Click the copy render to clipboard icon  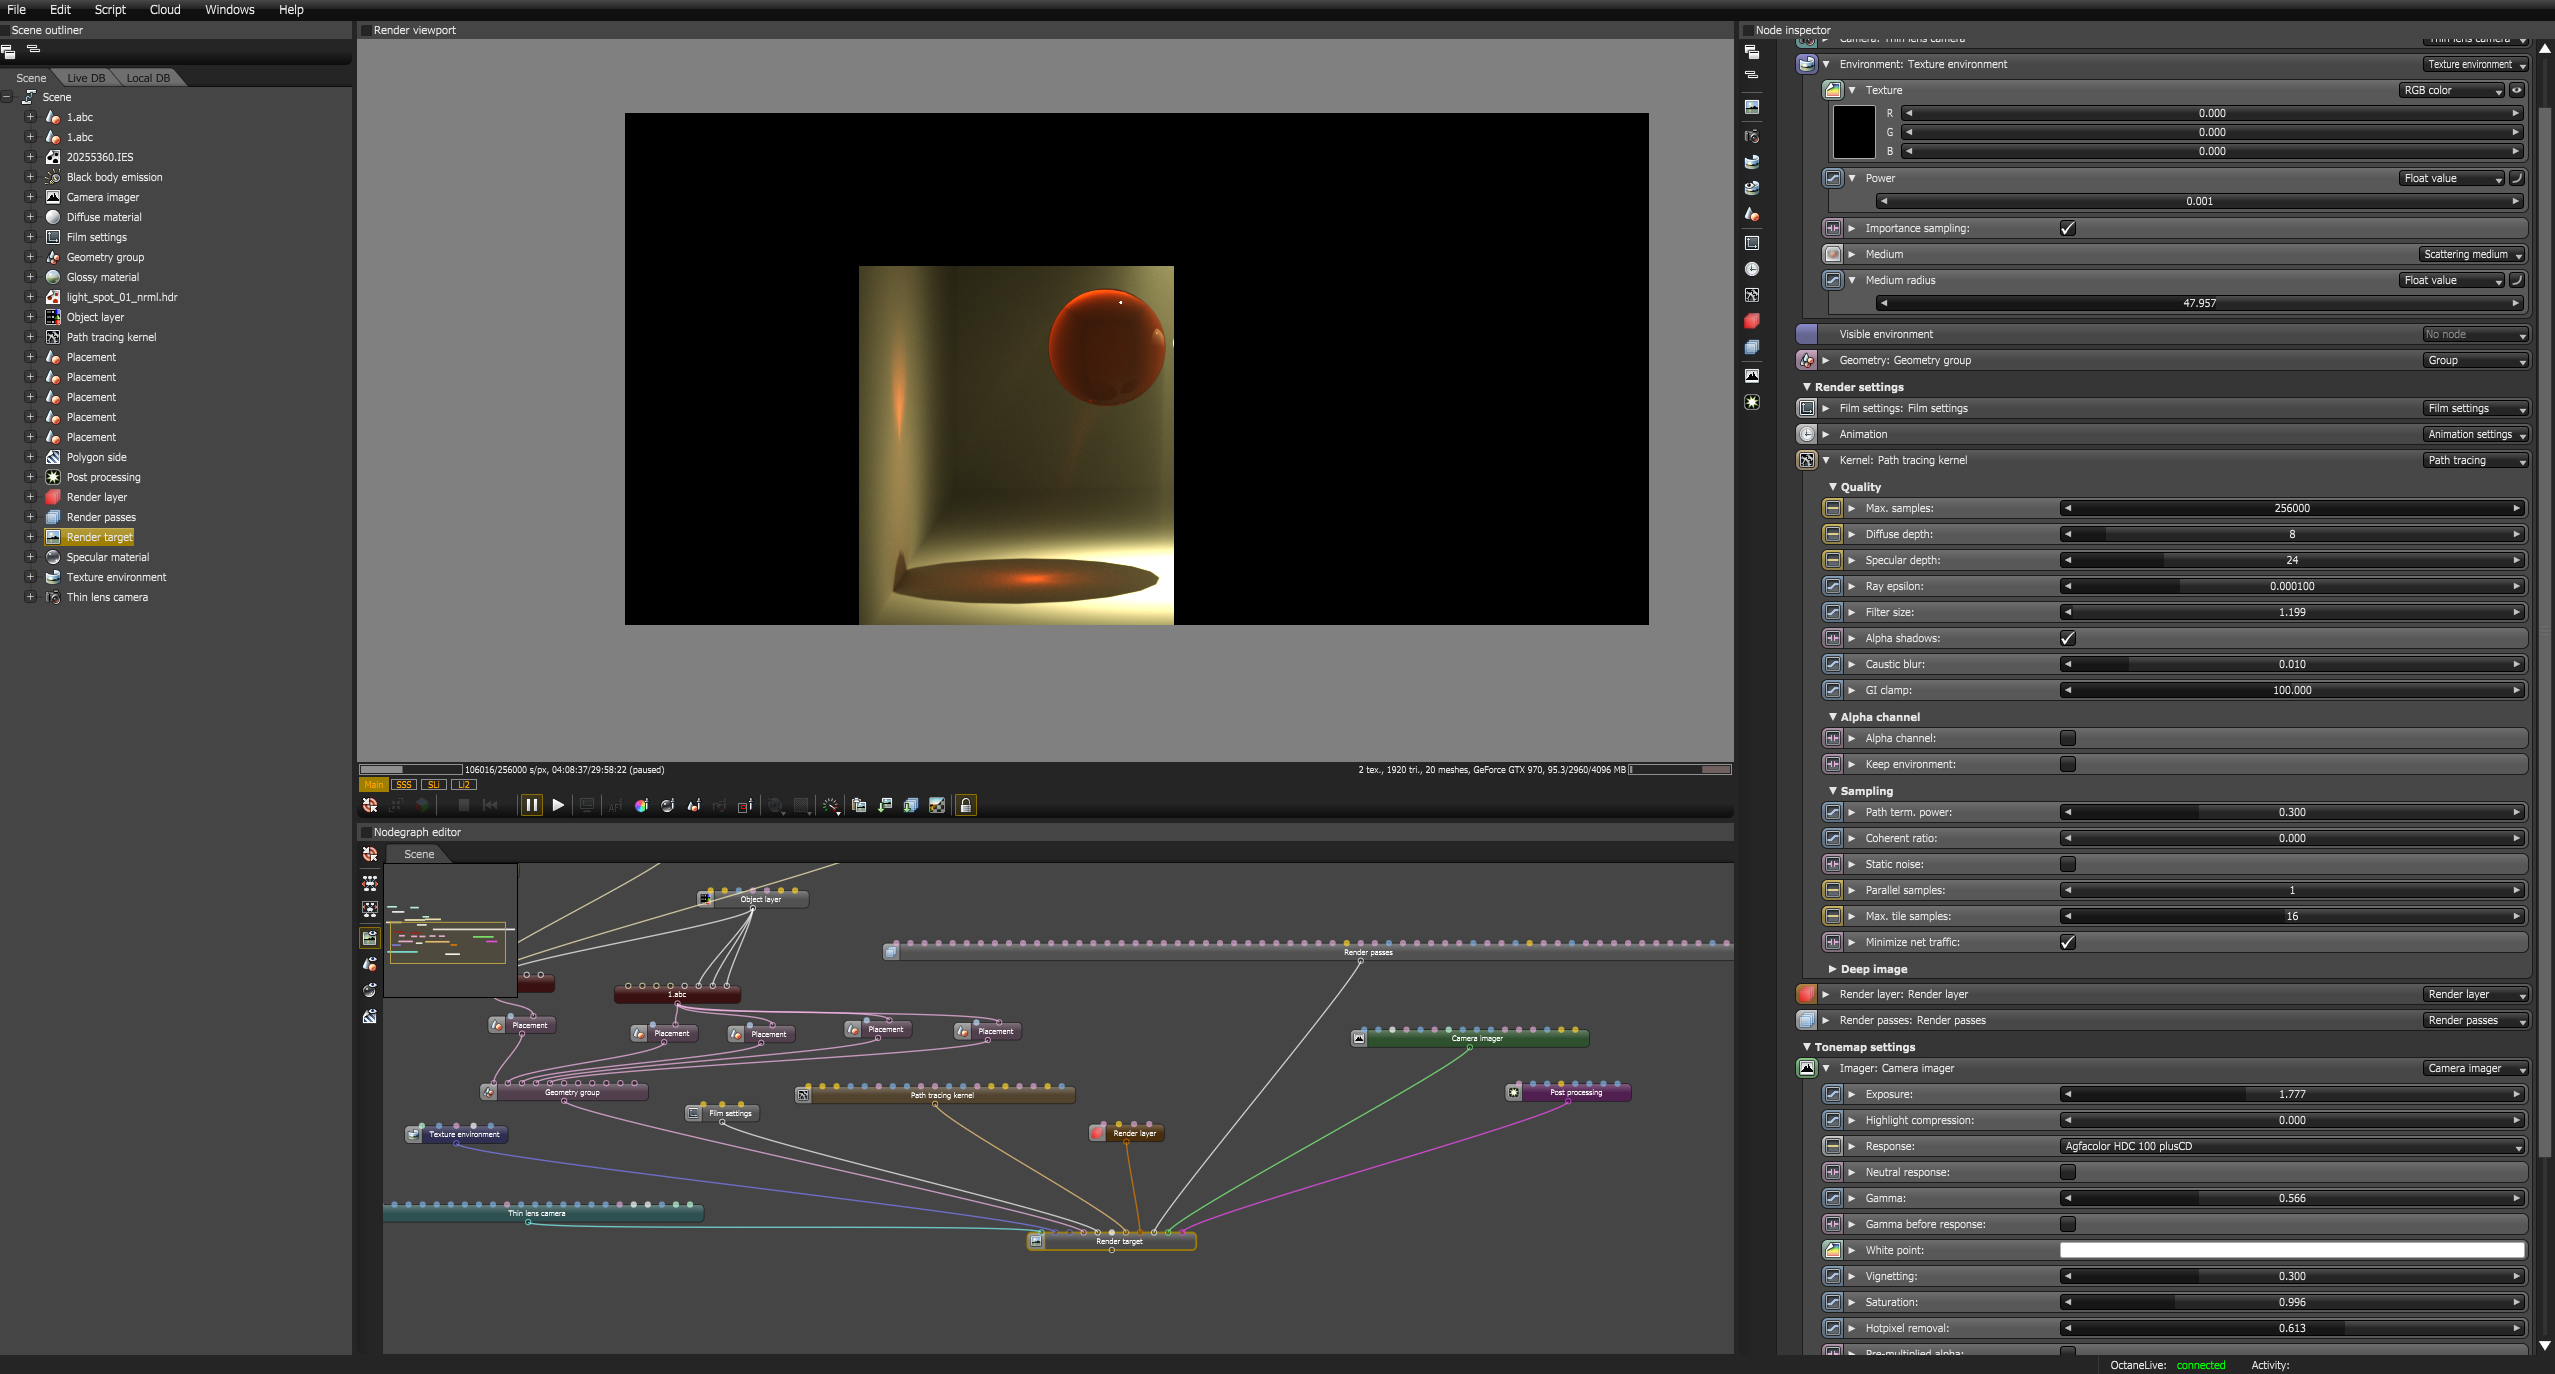tap(859, 805)
